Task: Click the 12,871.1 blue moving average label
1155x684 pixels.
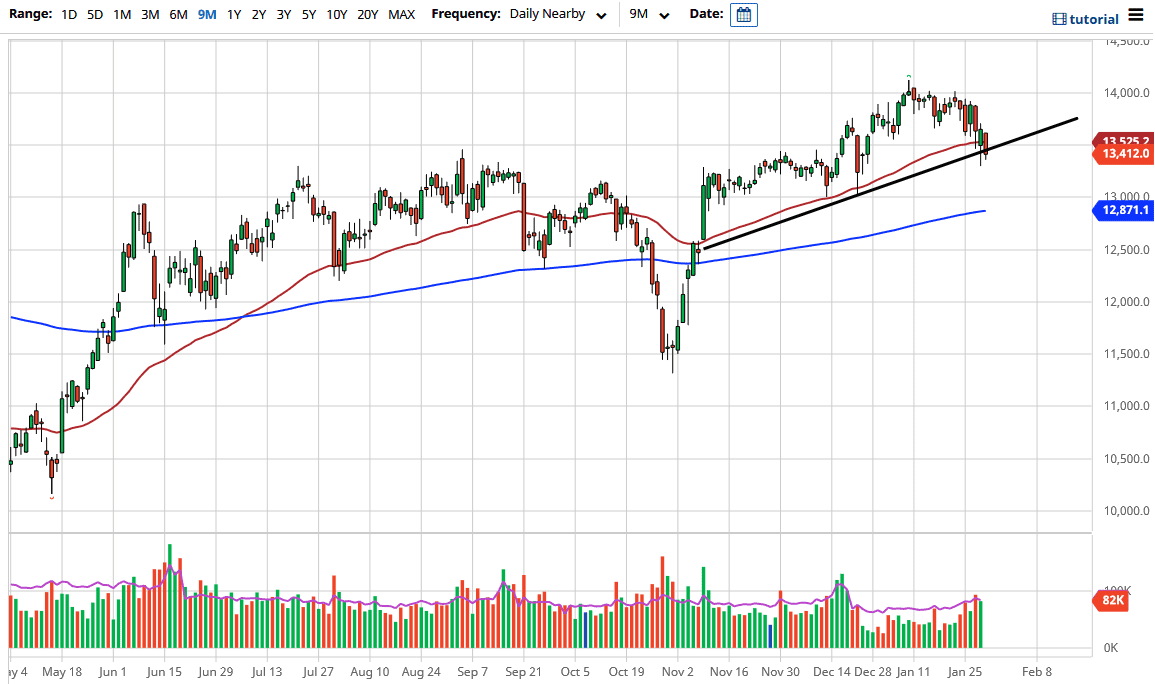Action: click(1123, 211)
